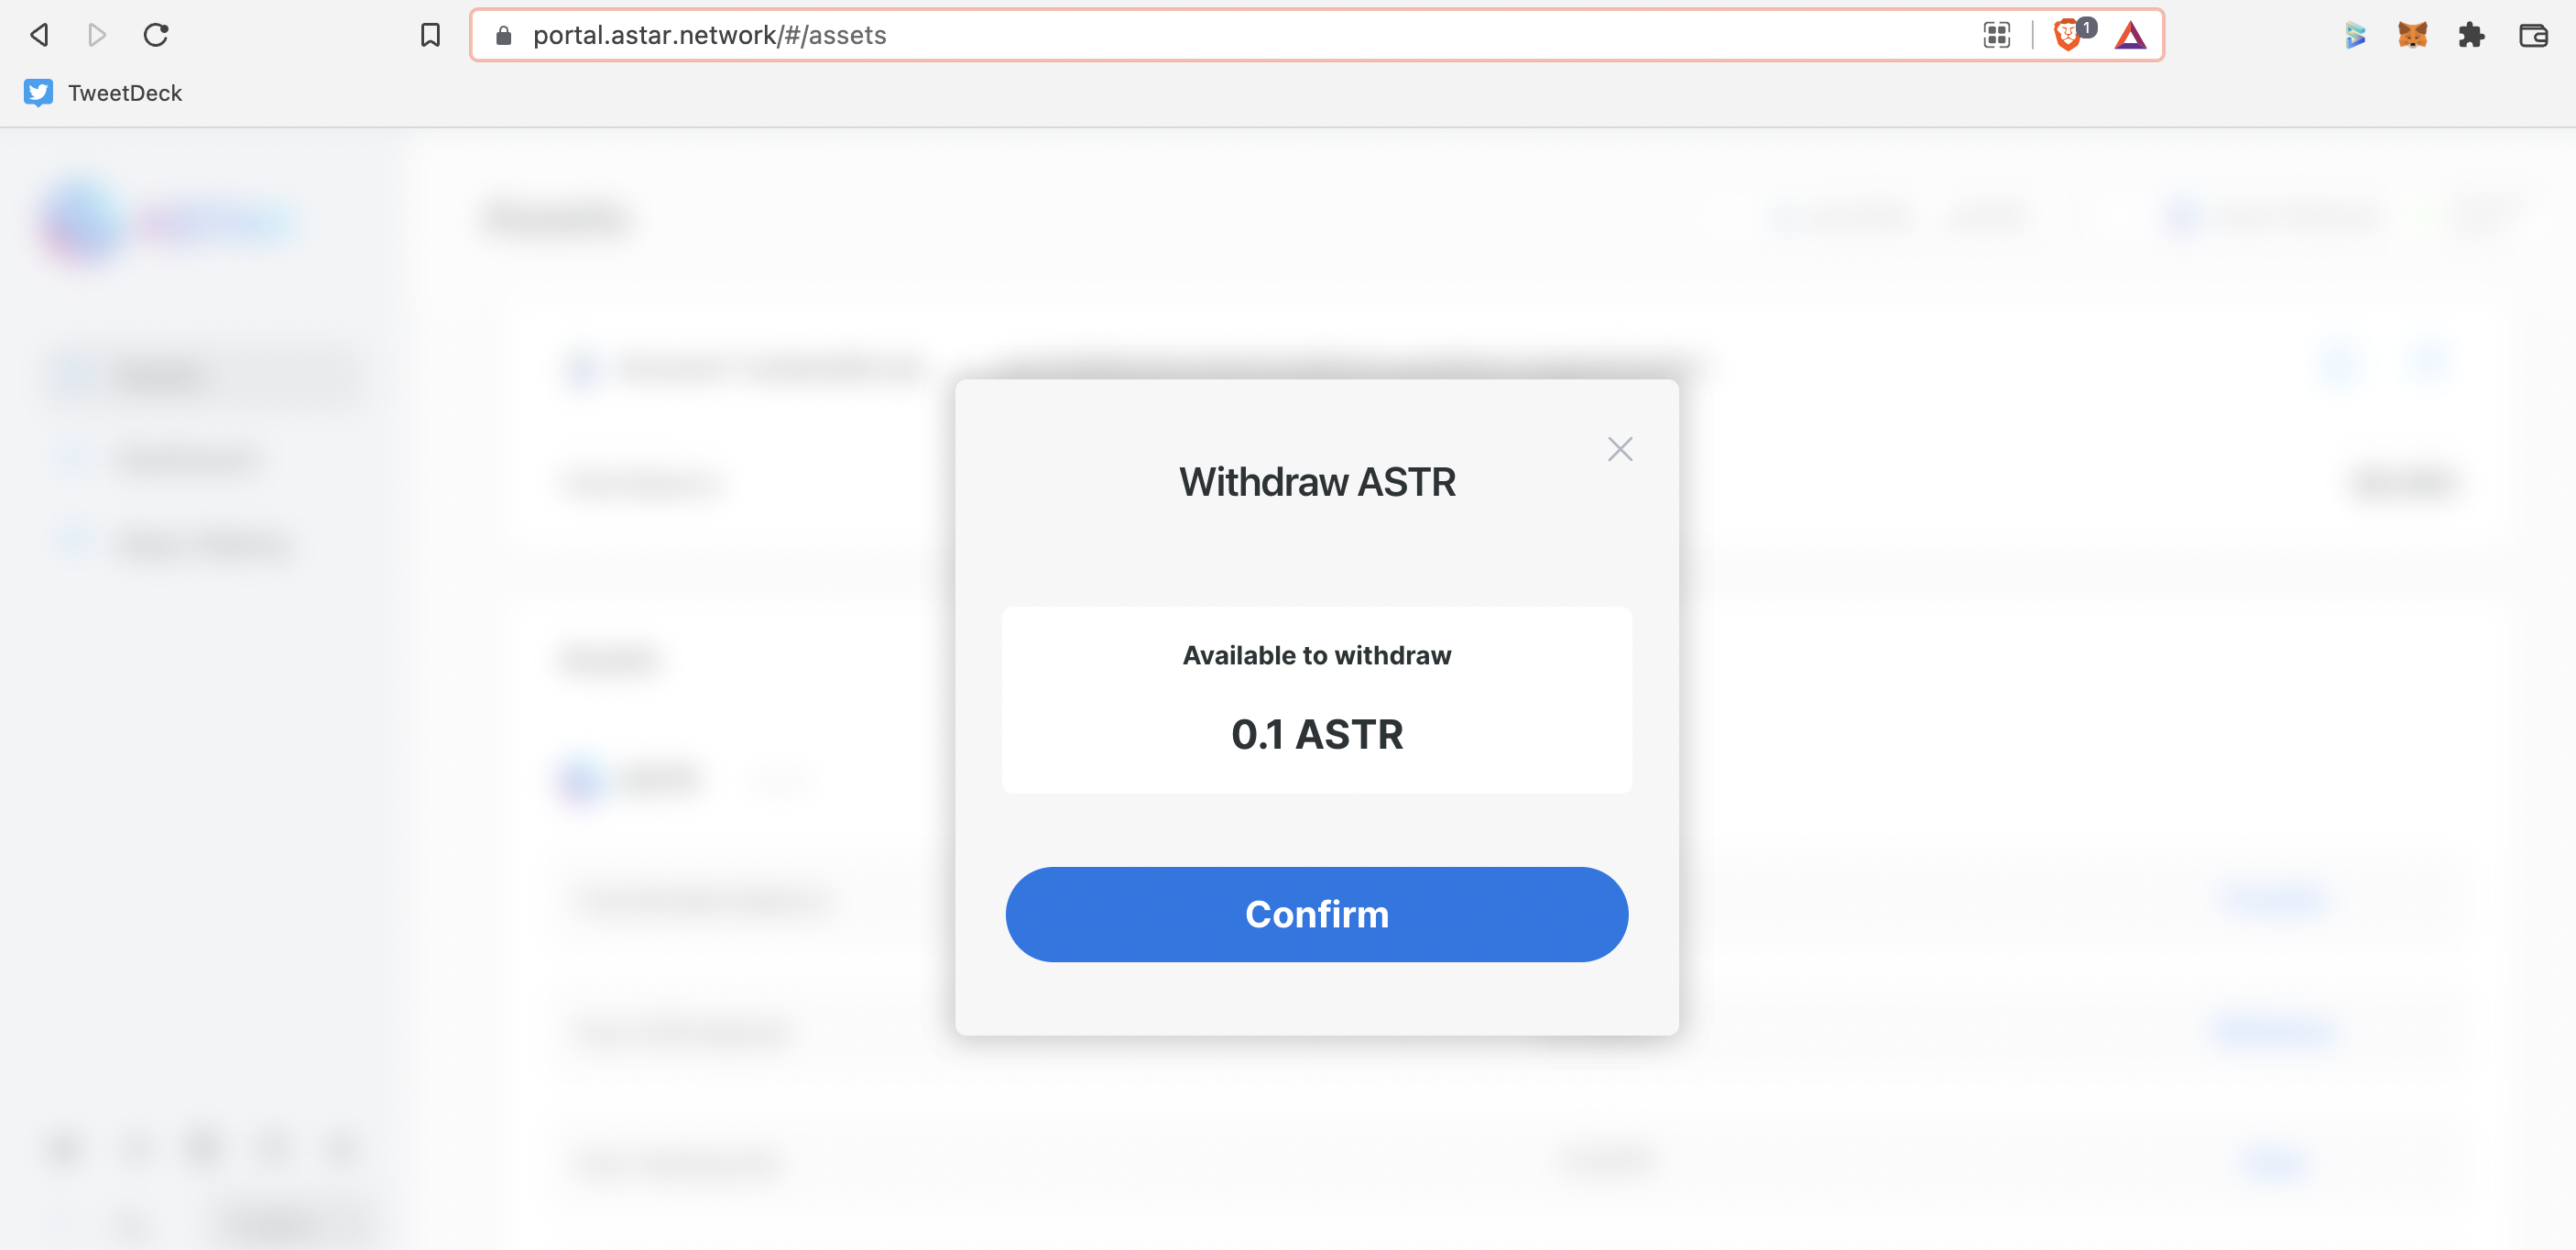The height and width of the screenshot is (1250, 2576).
Task: Open the Brave Wallet icon
Action: (2533, 36)
